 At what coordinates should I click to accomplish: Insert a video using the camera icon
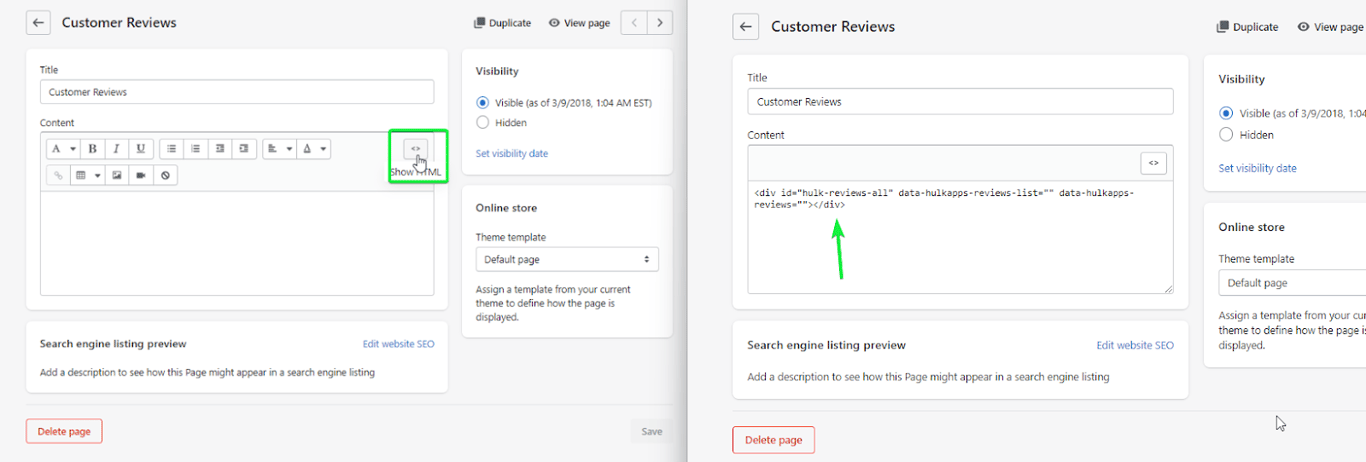[141, 175]
